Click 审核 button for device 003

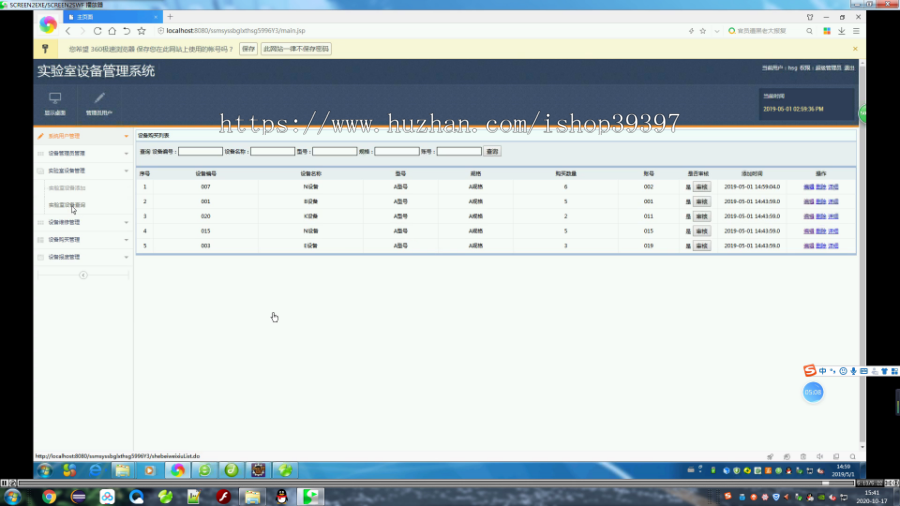point(701,246)
